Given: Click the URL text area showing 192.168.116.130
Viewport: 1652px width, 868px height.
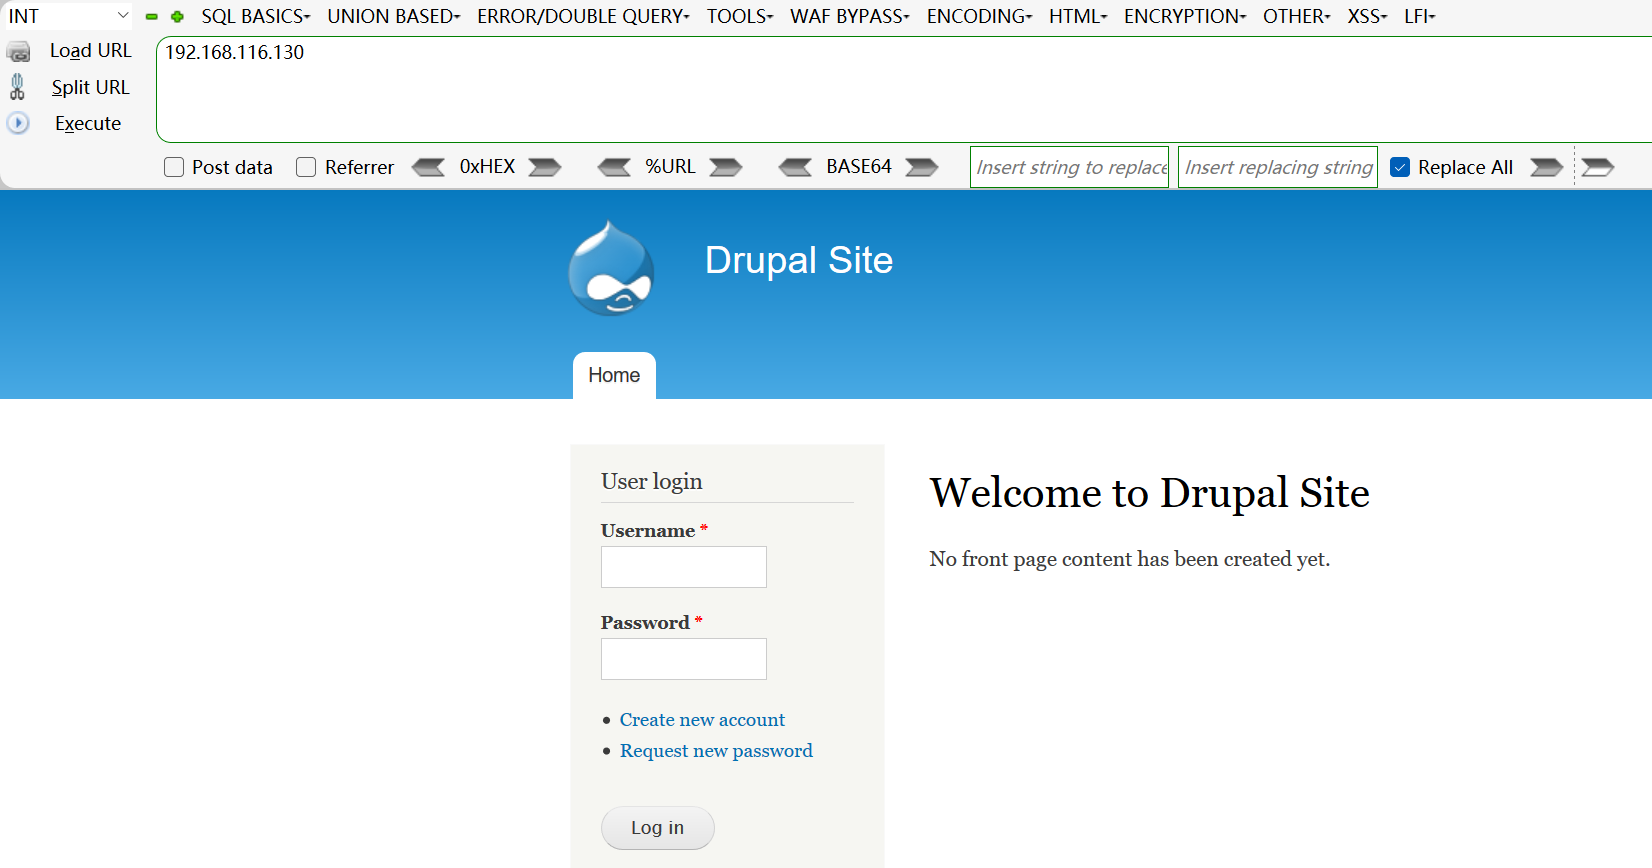Looking at the screenshot, I should point(904,90).
